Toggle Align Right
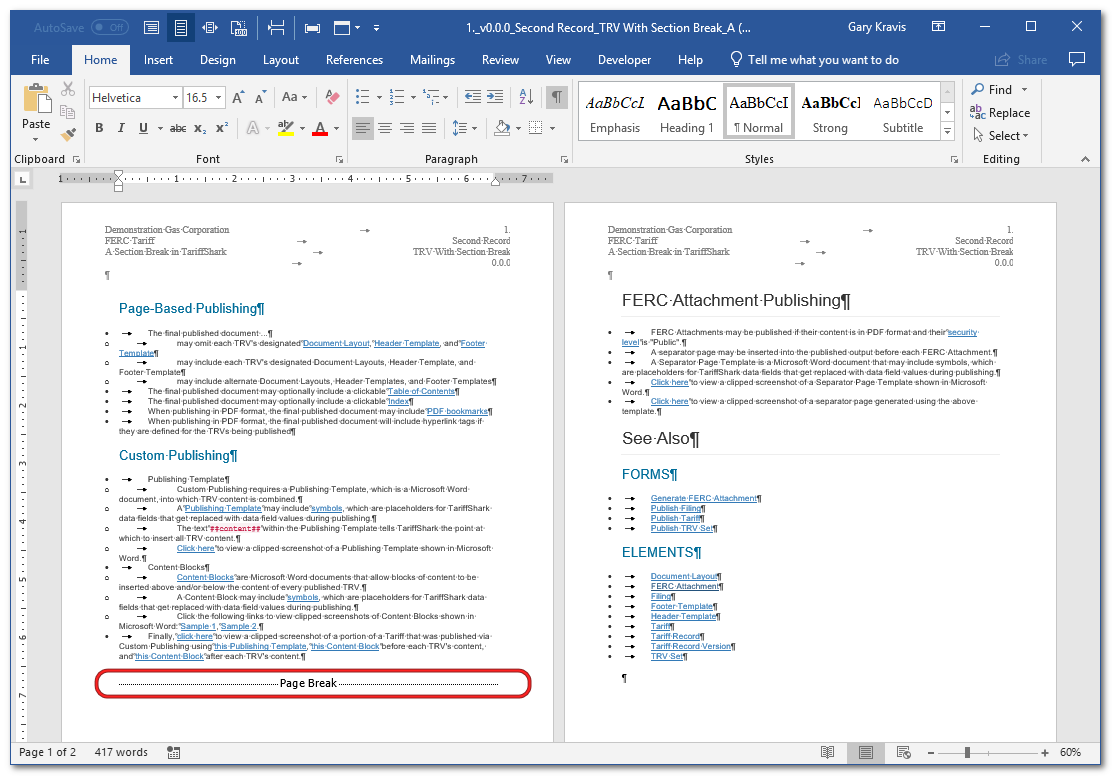Image resolution: width=1112 pixels, height=776 pixels. (x=407, y=128)
